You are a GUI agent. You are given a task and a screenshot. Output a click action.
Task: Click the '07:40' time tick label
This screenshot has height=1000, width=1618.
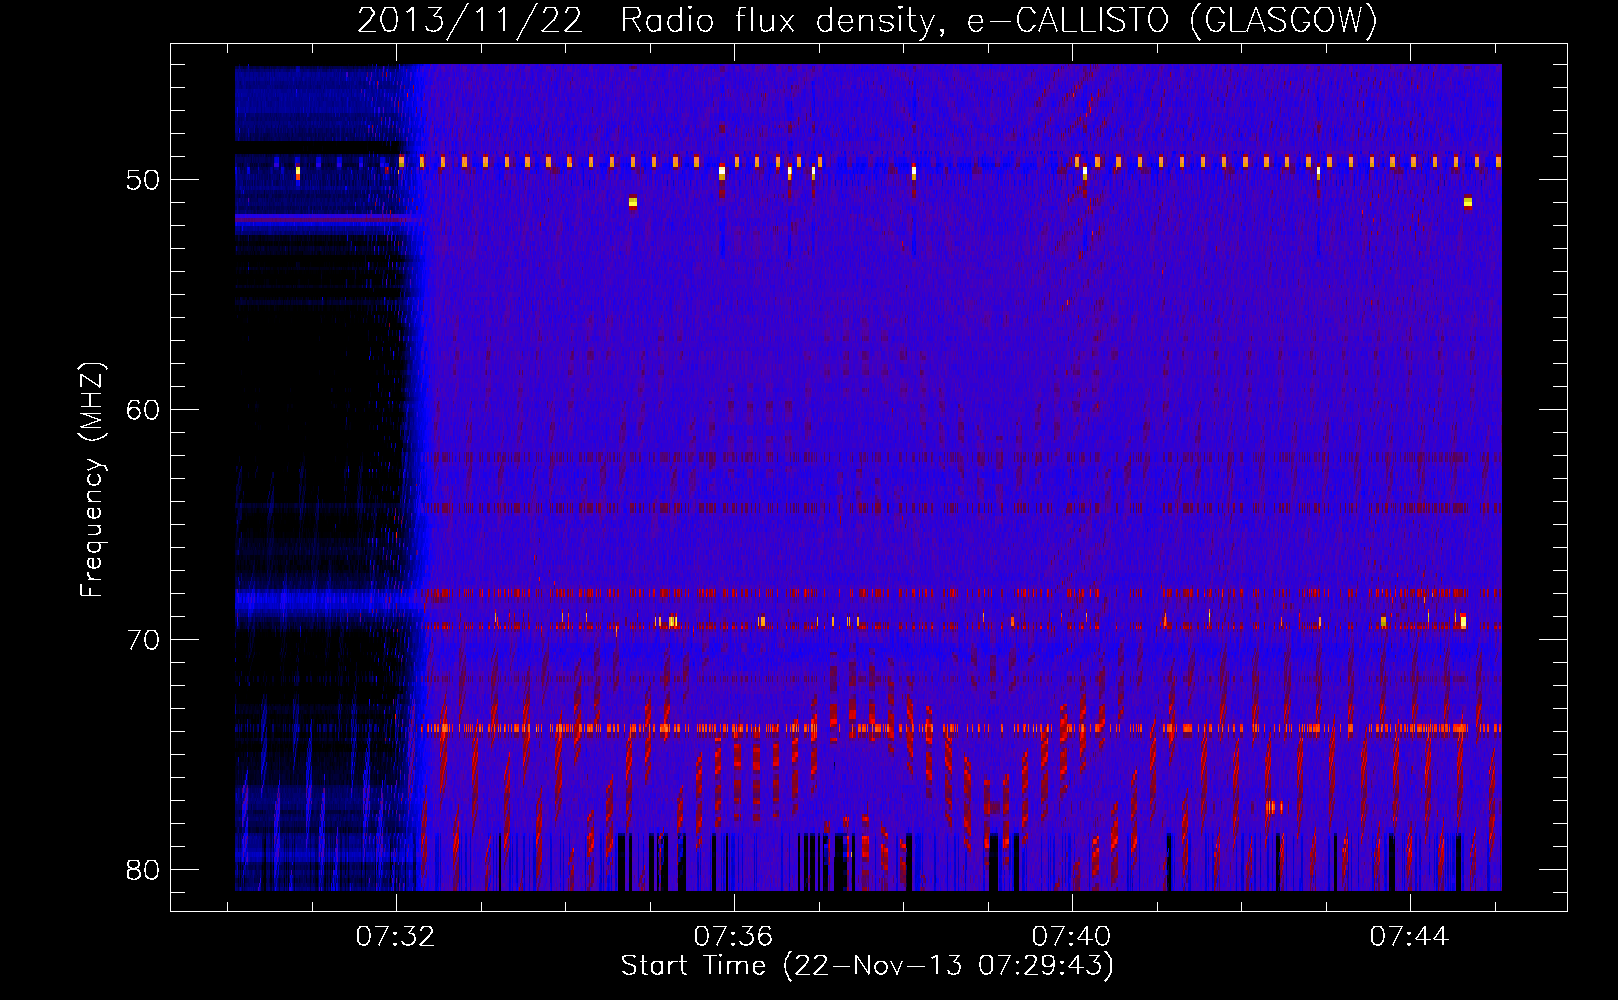pyautogui.click(x=1072, y=936)
